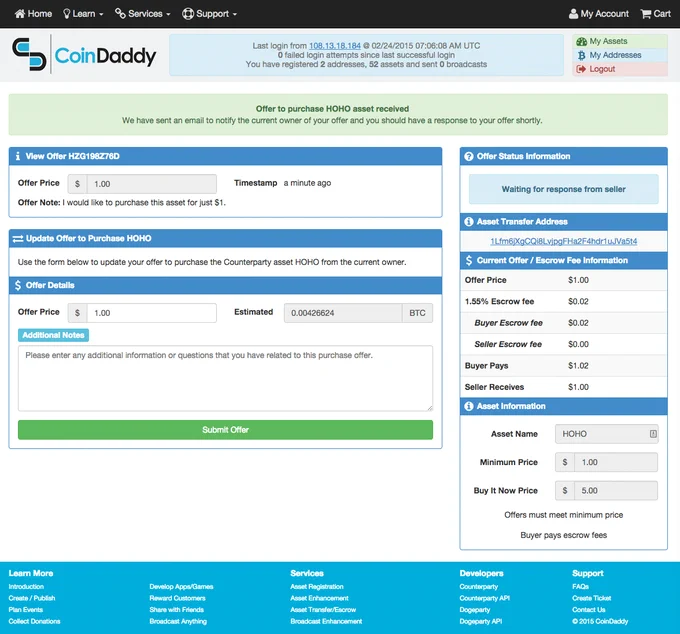Click the Seller Receives $1.00 value
This screenshot has height=634, width=680.
[579, 387]
